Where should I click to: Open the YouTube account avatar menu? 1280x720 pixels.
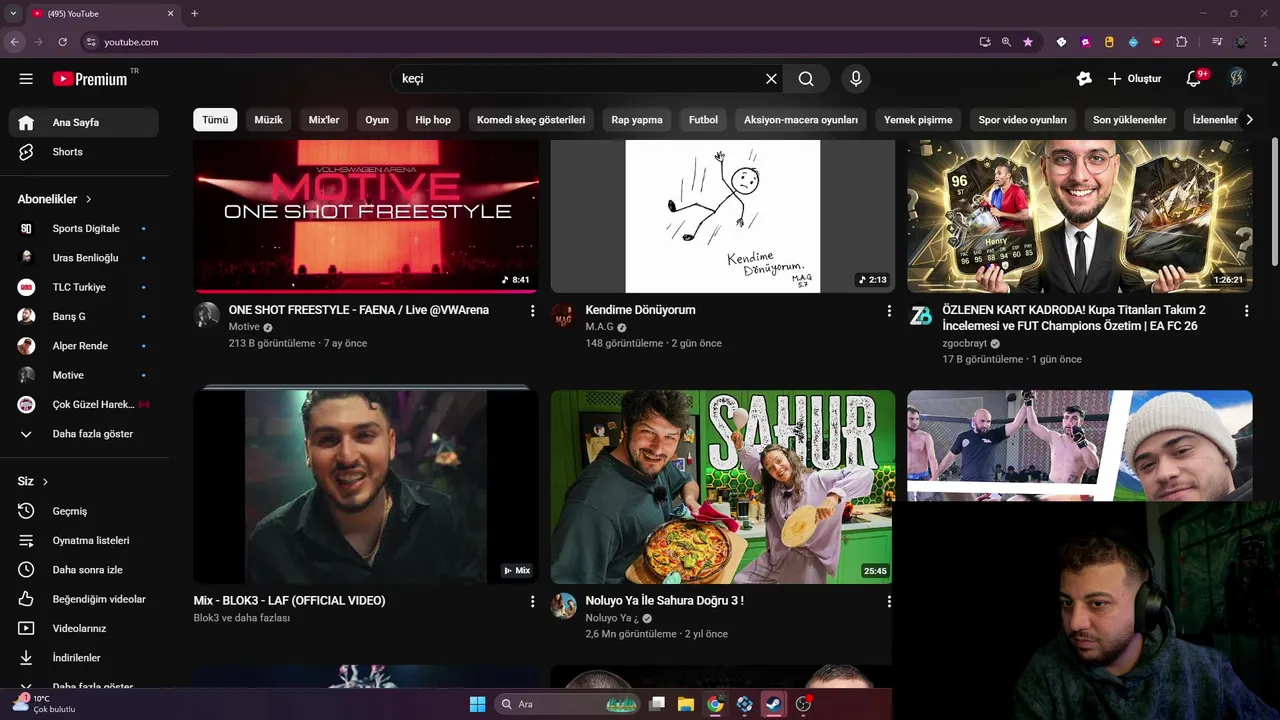1237,78
